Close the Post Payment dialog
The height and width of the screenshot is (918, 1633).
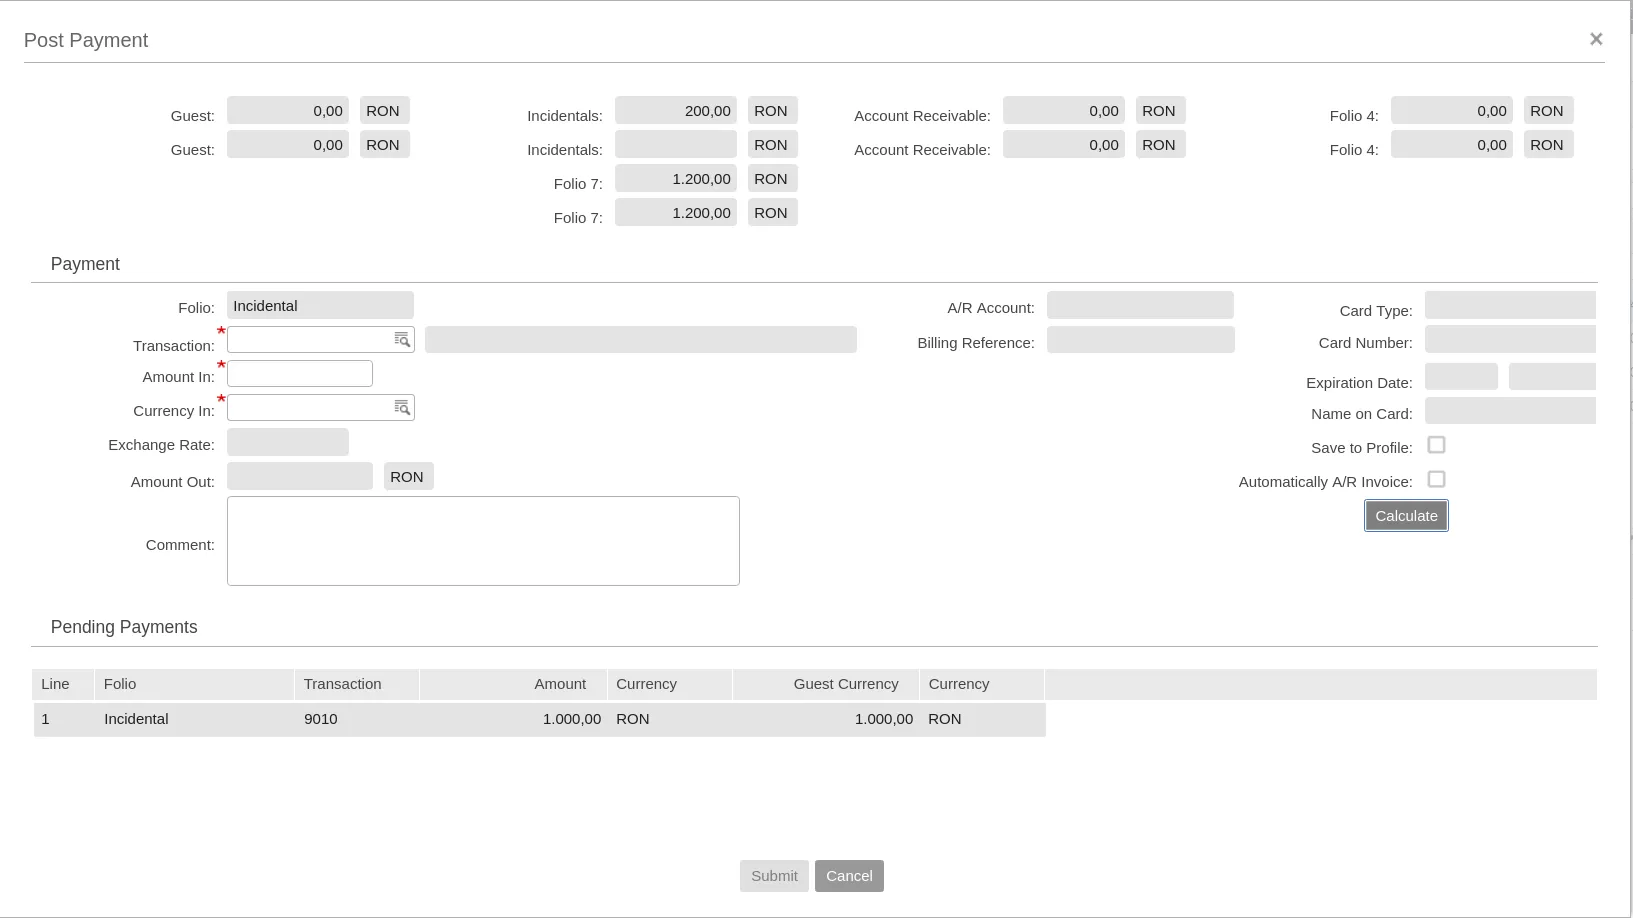1596,39
